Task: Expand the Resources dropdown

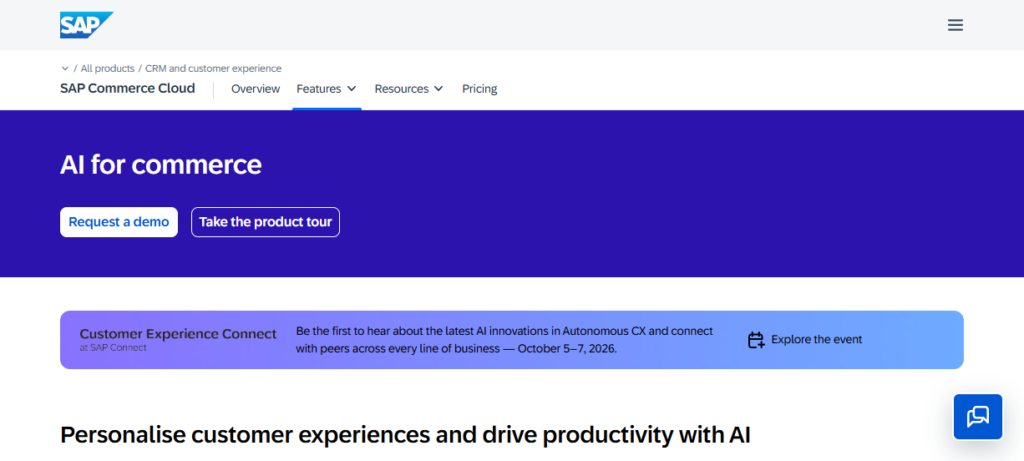Action: click(x=408, y=89)
